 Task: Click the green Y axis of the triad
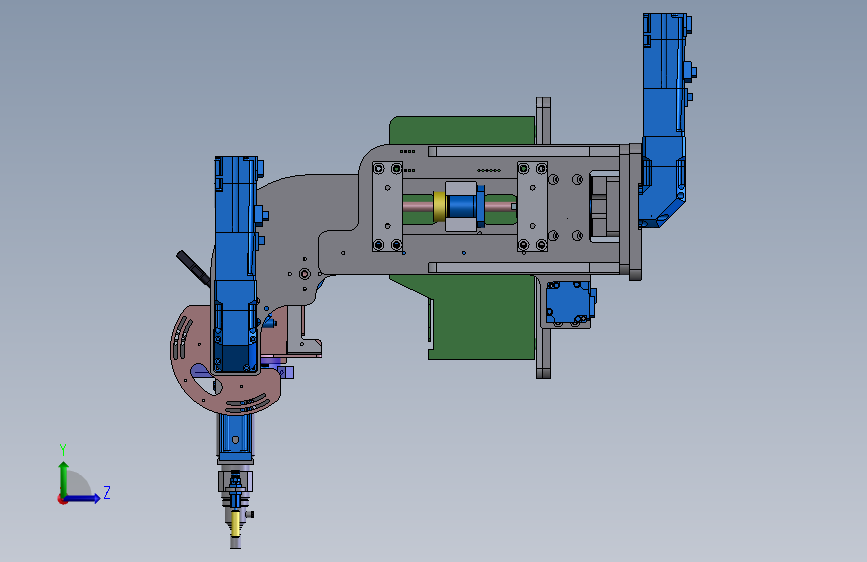(x=64, y=478)
